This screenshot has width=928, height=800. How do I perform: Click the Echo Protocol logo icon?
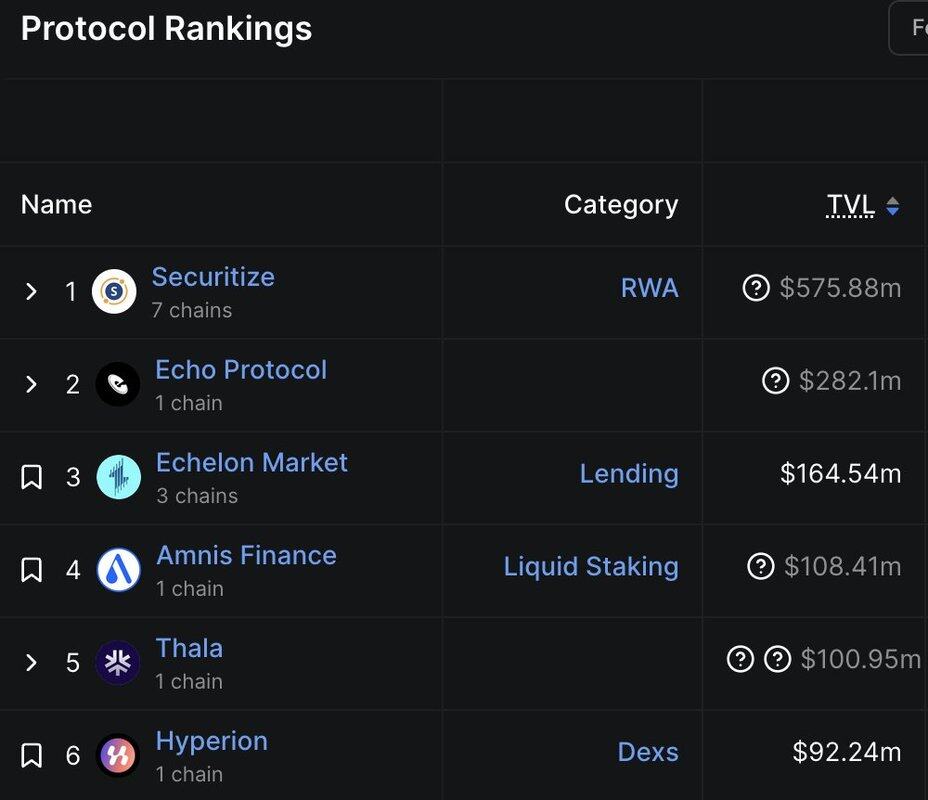[x=118, y=384]
